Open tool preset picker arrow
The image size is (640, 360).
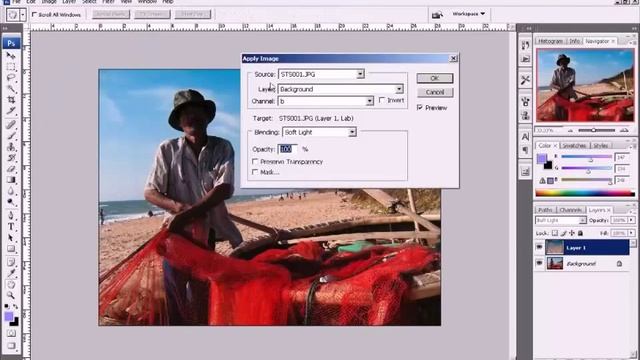[23, 15]
